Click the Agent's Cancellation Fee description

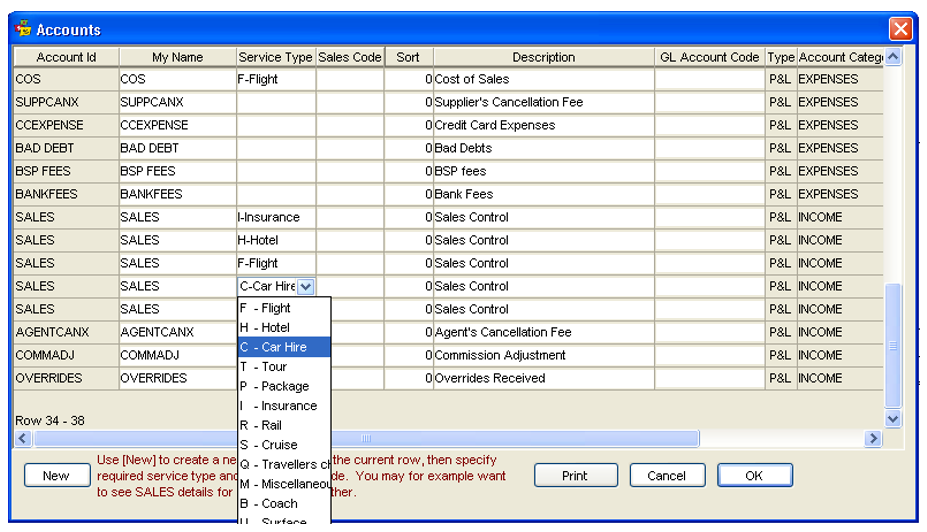coord(544,332)
